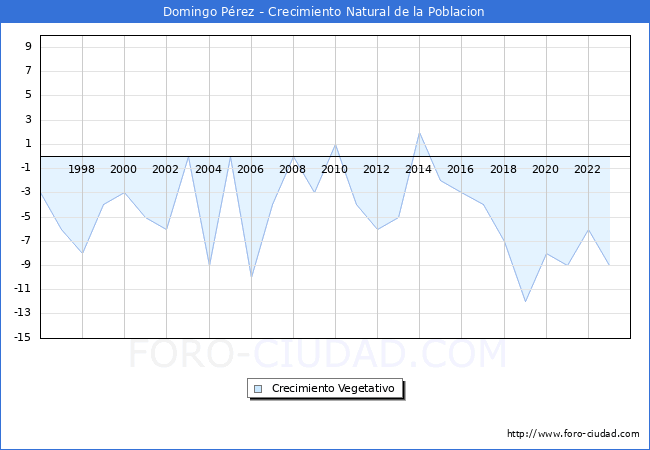This screenshot has height=450, width=650.
Task: Click the 2006 x-axis label
Action: point(250,169)
